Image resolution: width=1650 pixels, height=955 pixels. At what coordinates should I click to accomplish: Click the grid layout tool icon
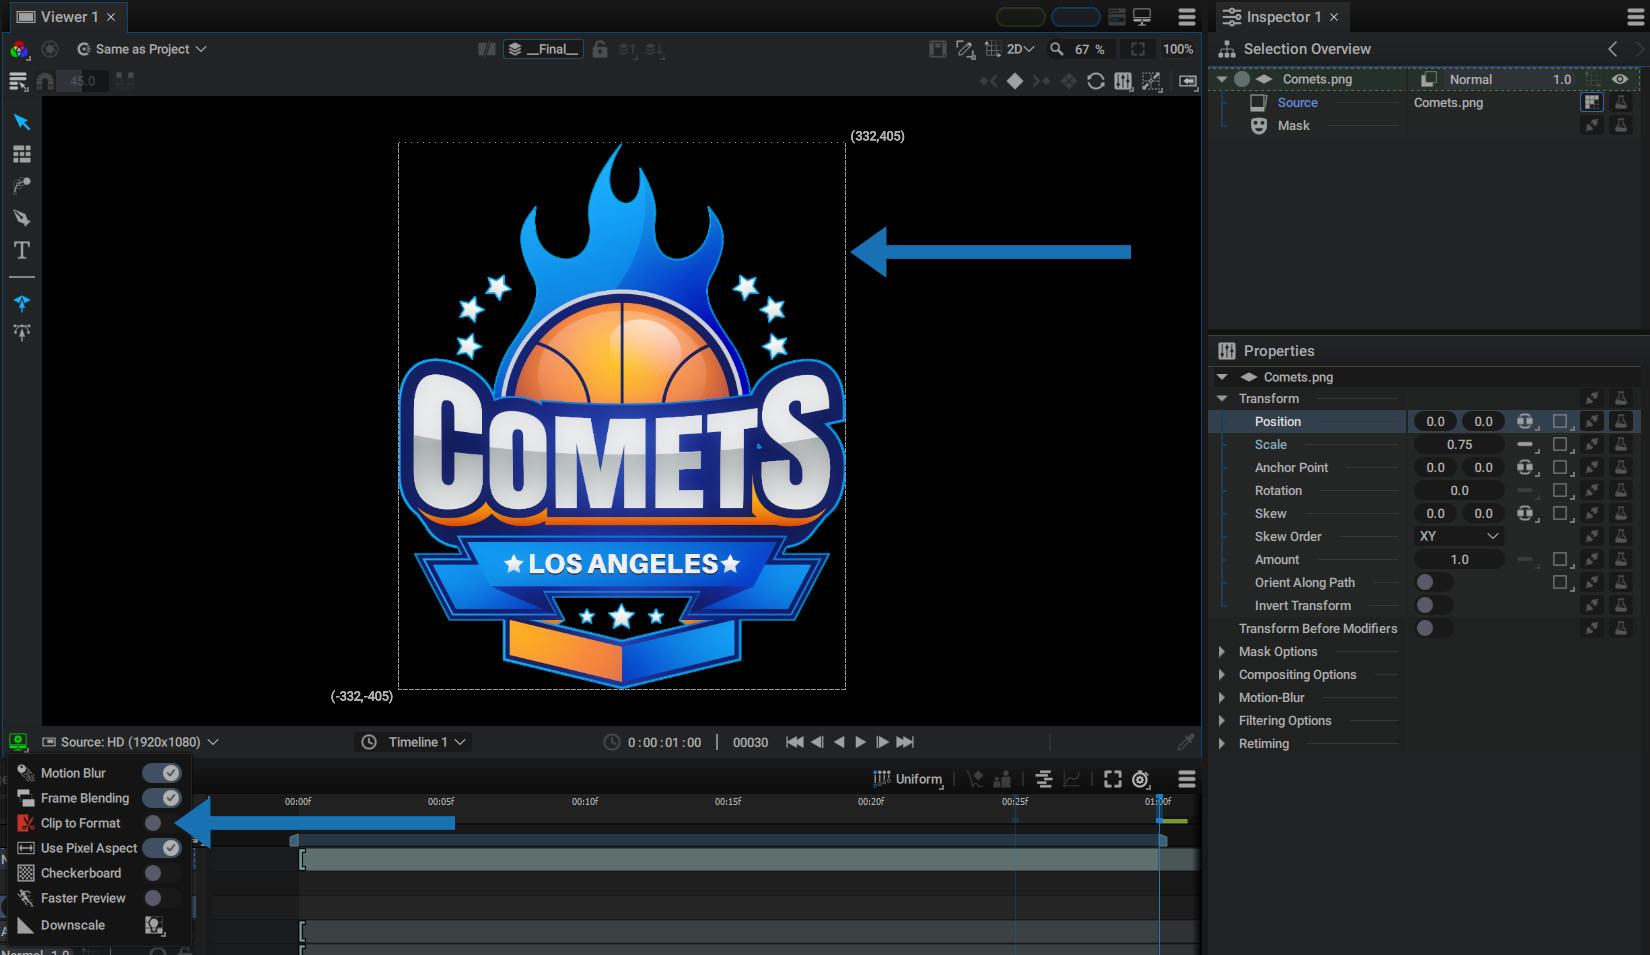click(21, 154)
